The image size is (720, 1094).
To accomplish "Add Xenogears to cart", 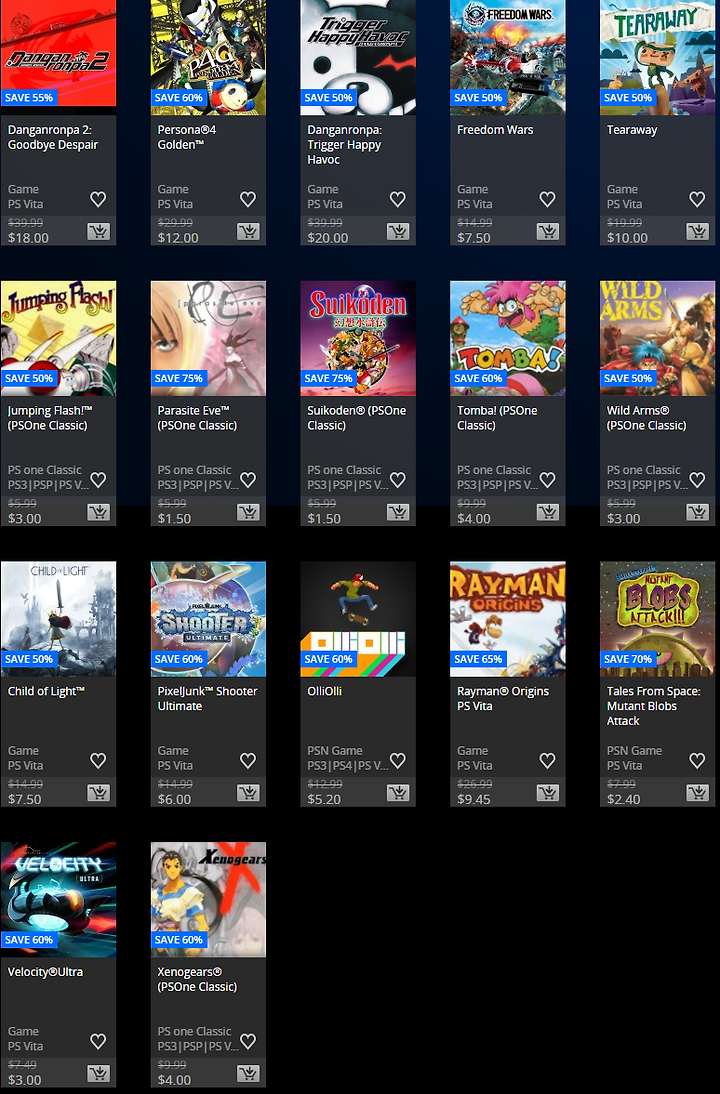I will click(248, 1073).
